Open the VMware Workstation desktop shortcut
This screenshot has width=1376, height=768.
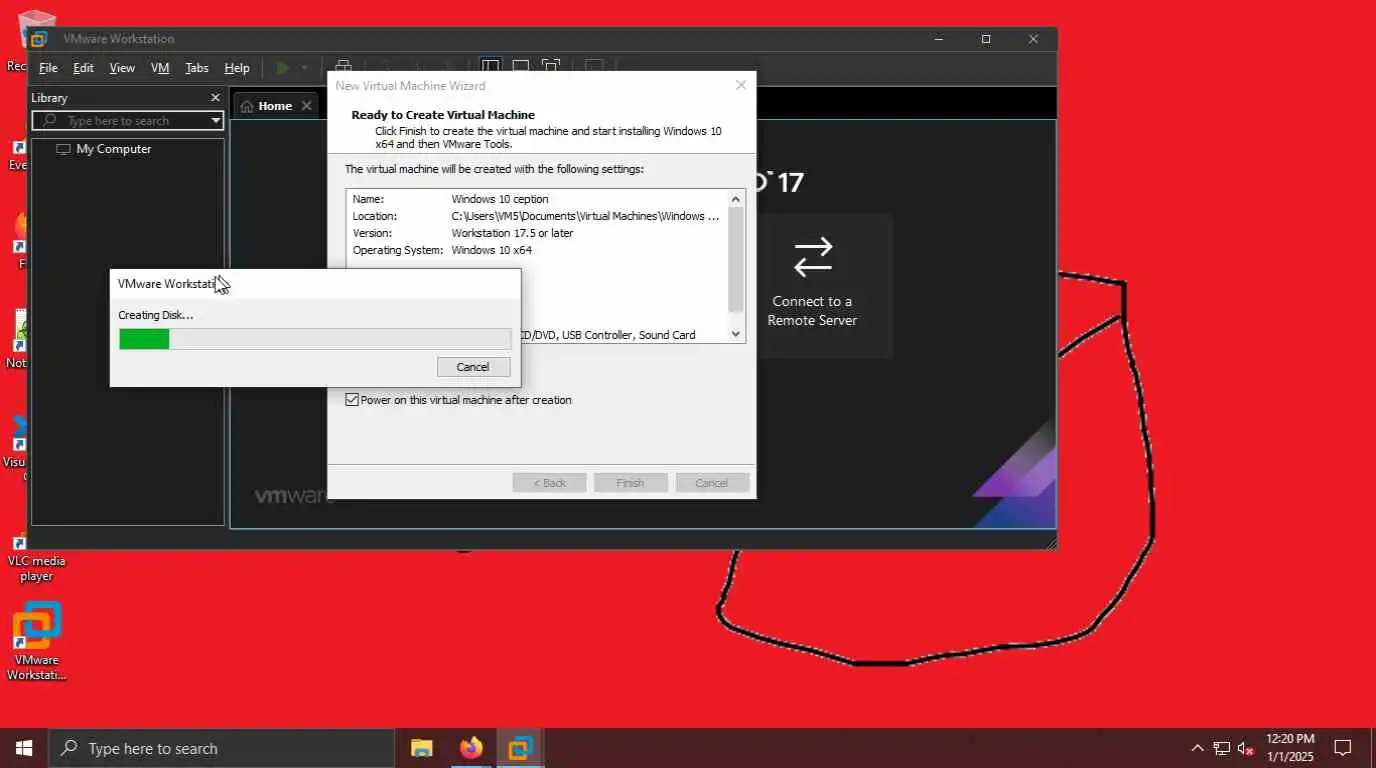pos(37,642)
